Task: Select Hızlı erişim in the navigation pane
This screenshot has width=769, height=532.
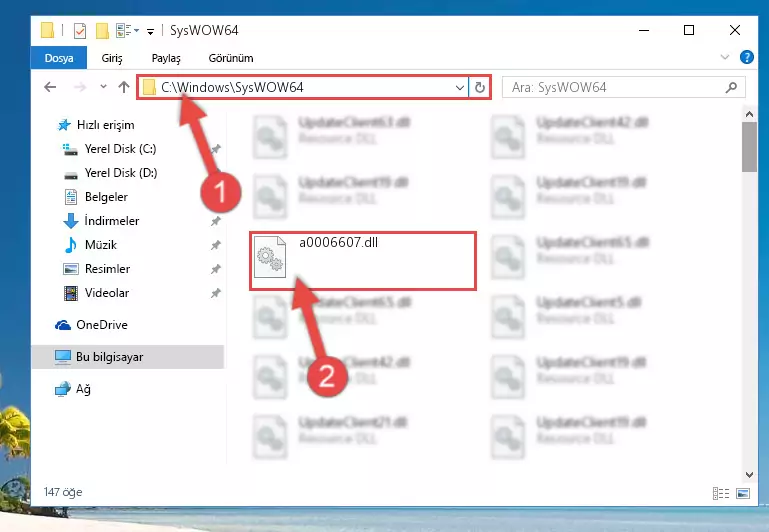Action: click(105, 125)
